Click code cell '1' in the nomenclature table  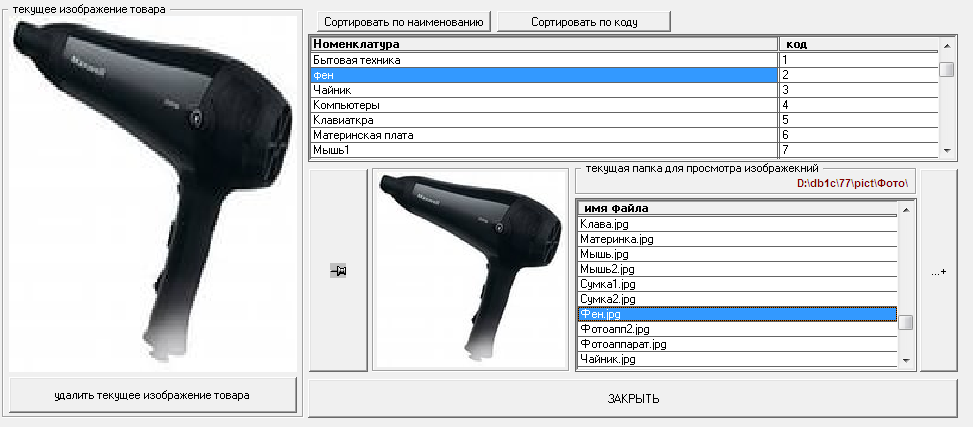tap(858, 60)
